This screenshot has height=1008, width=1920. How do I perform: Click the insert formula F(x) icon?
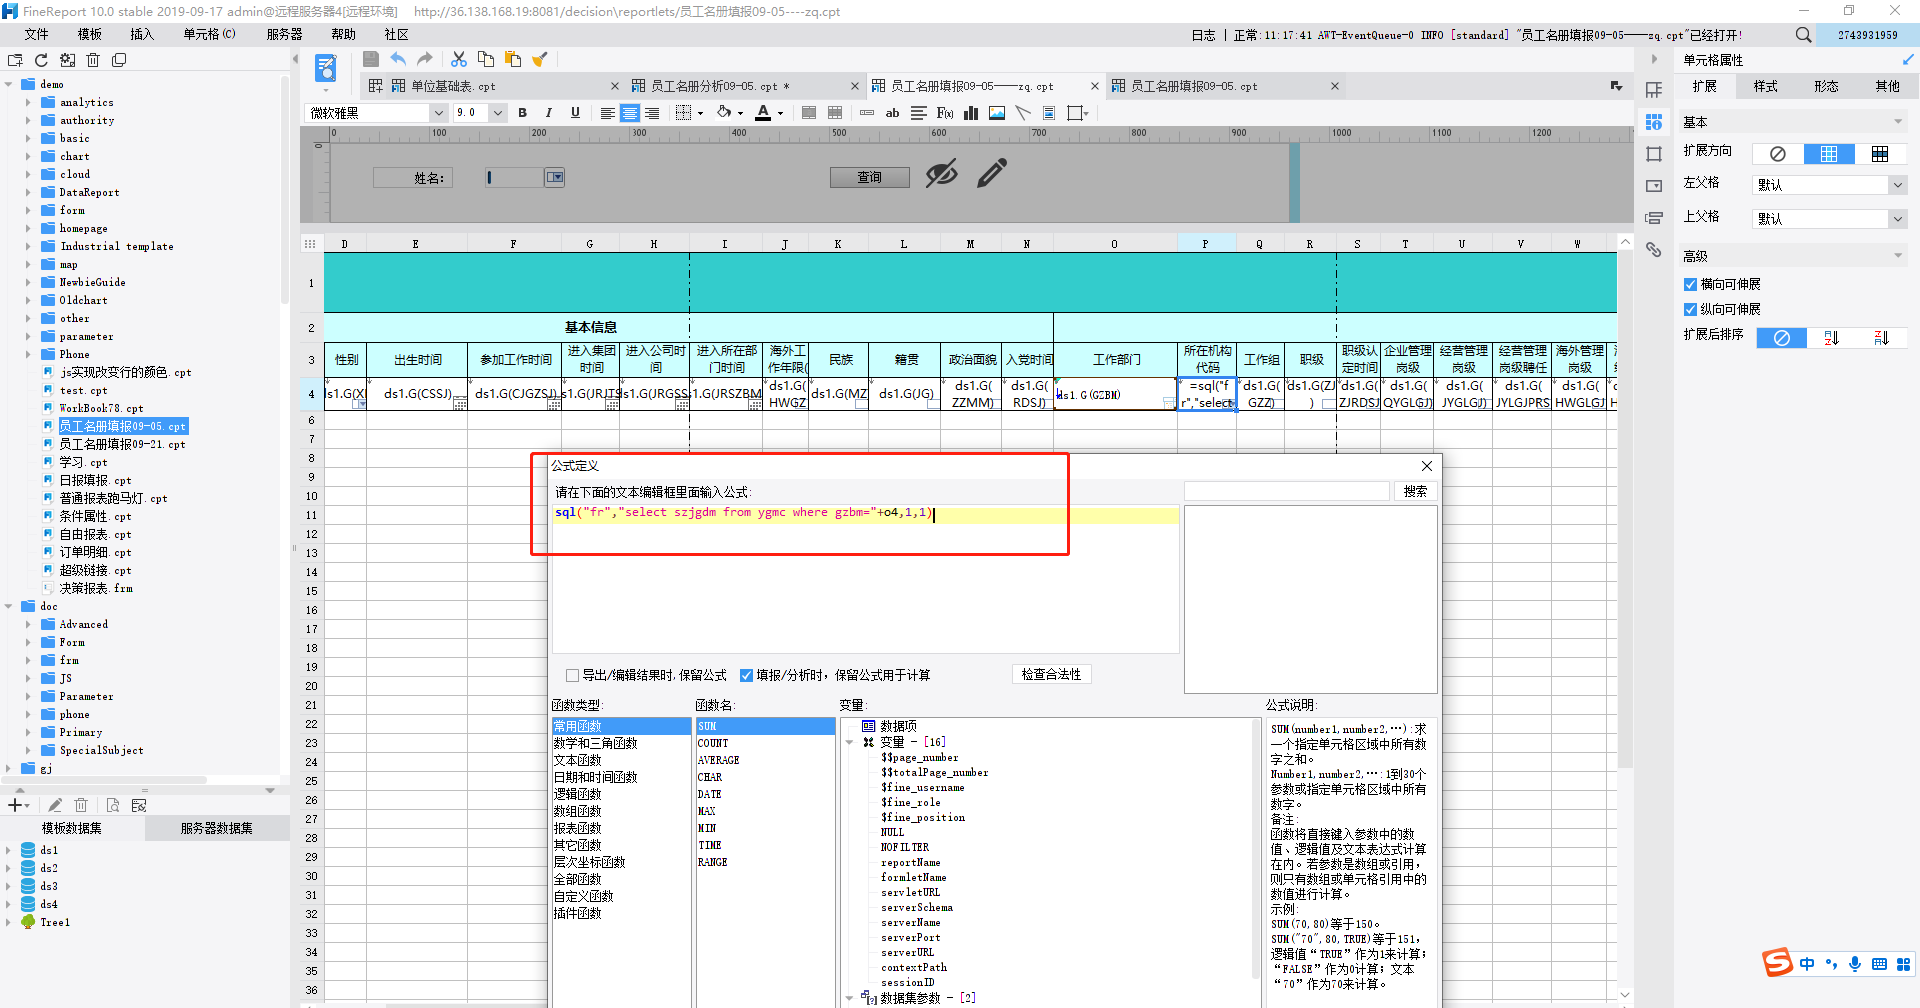coord(945,113)
